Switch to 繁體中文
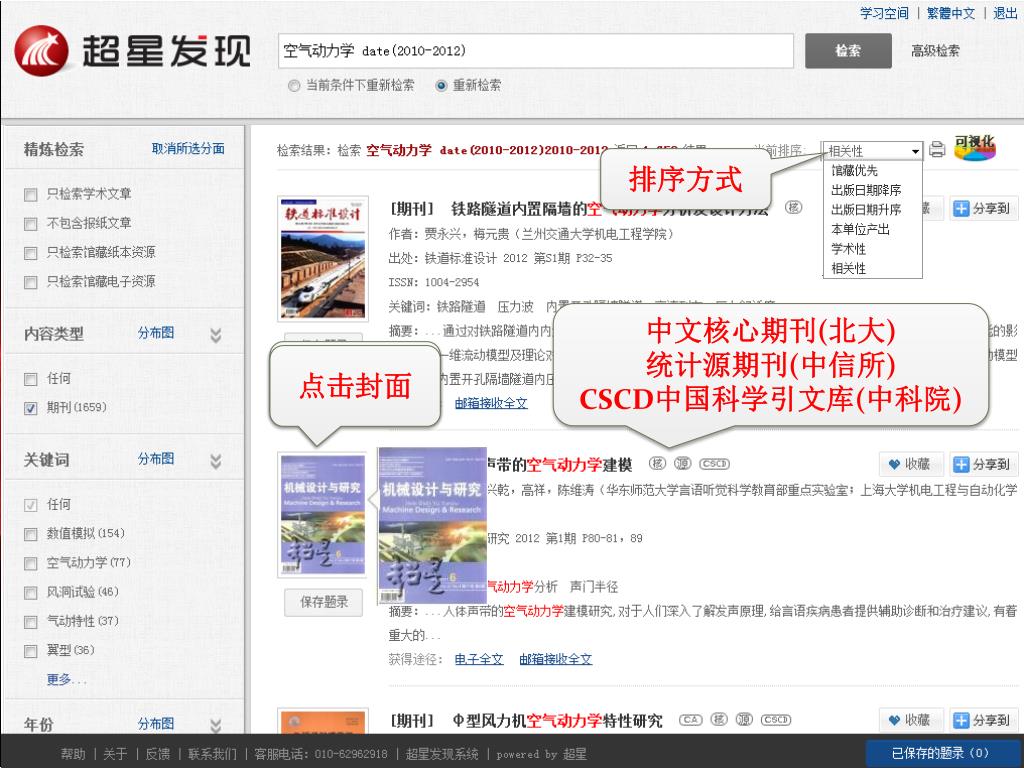This screenshot has width=1024, height=768. click(951, 13)
